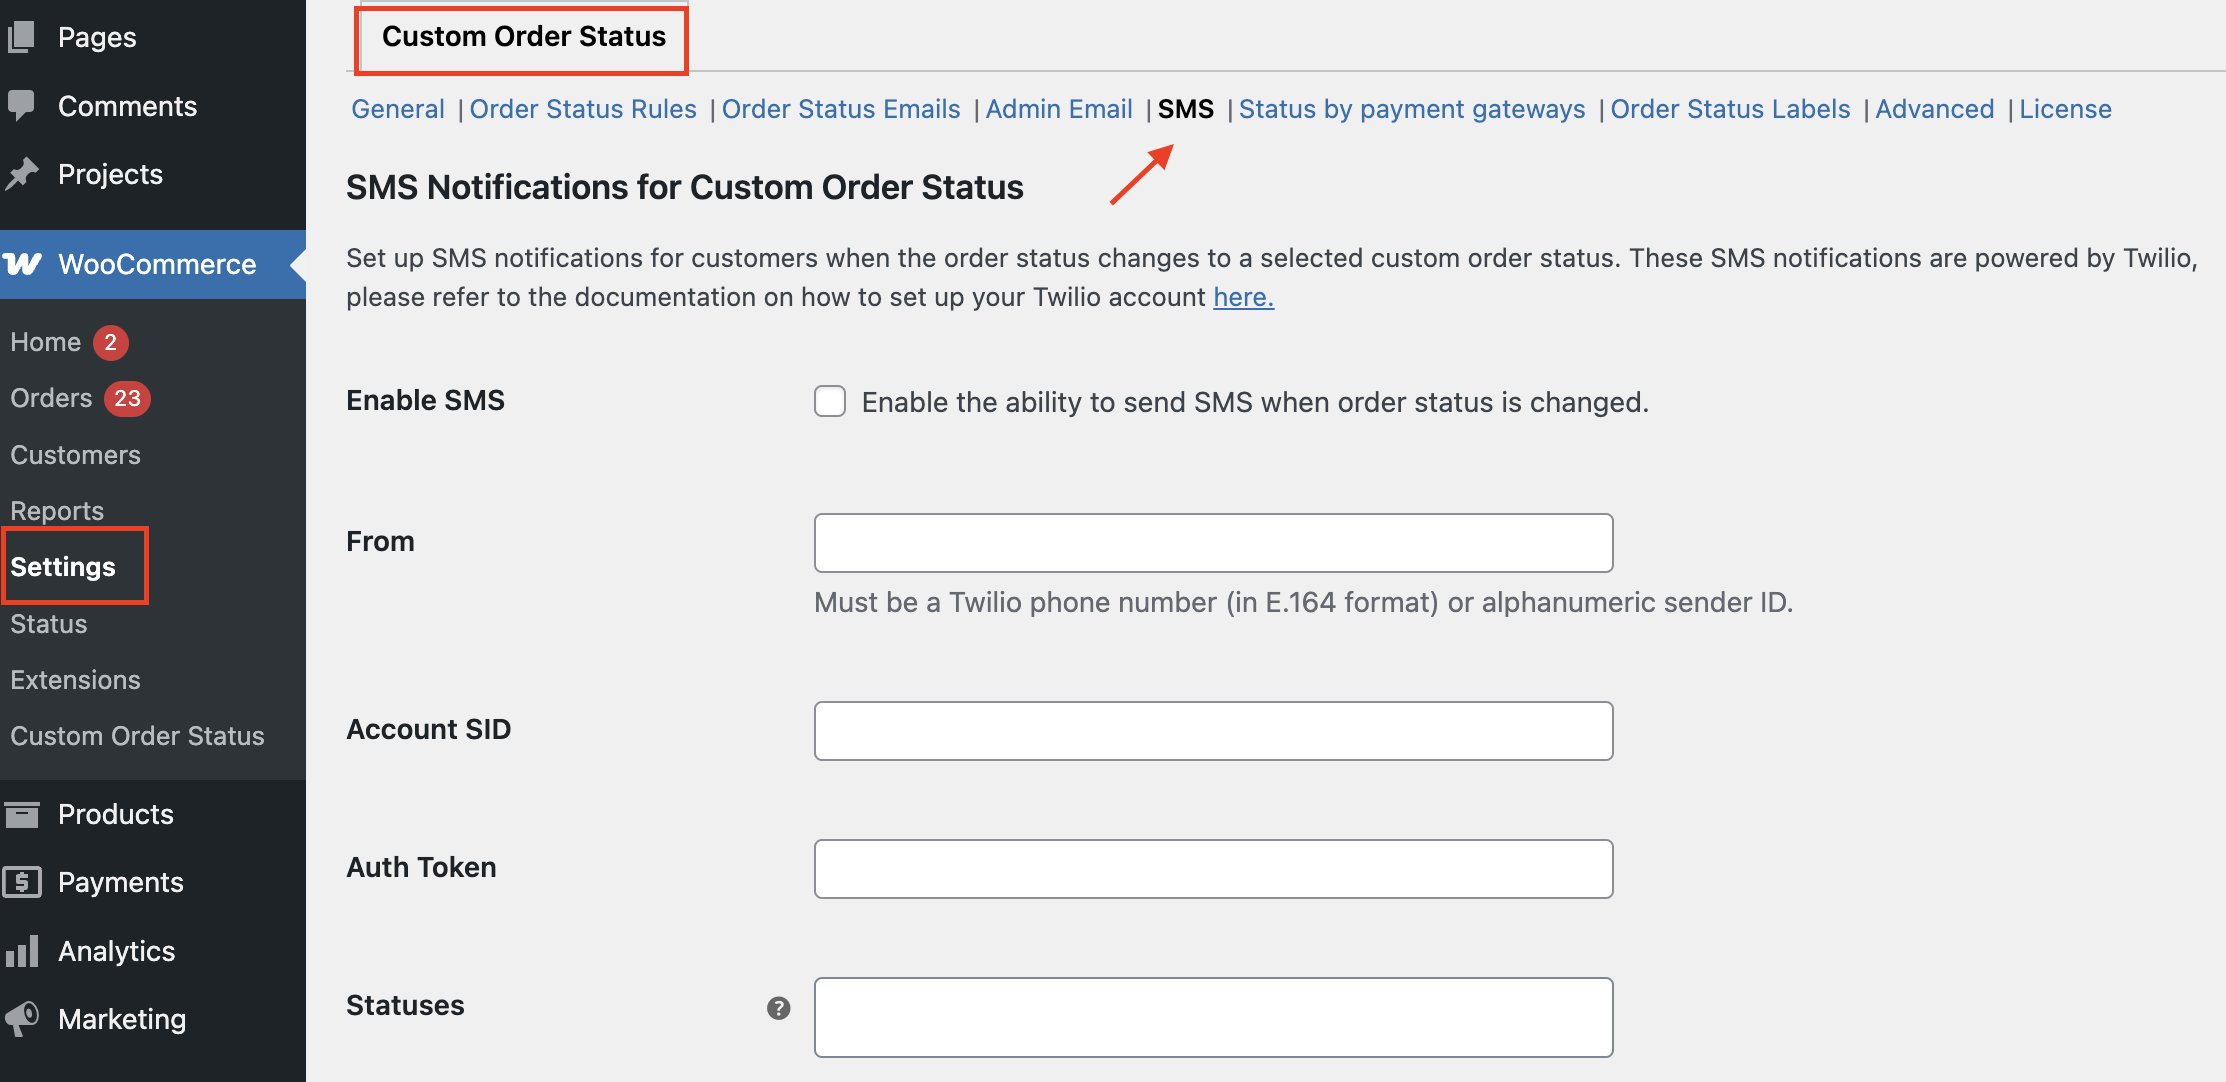Click the 'Enable SMS' setting label
2226x1082 pixels.
point(425,400)
